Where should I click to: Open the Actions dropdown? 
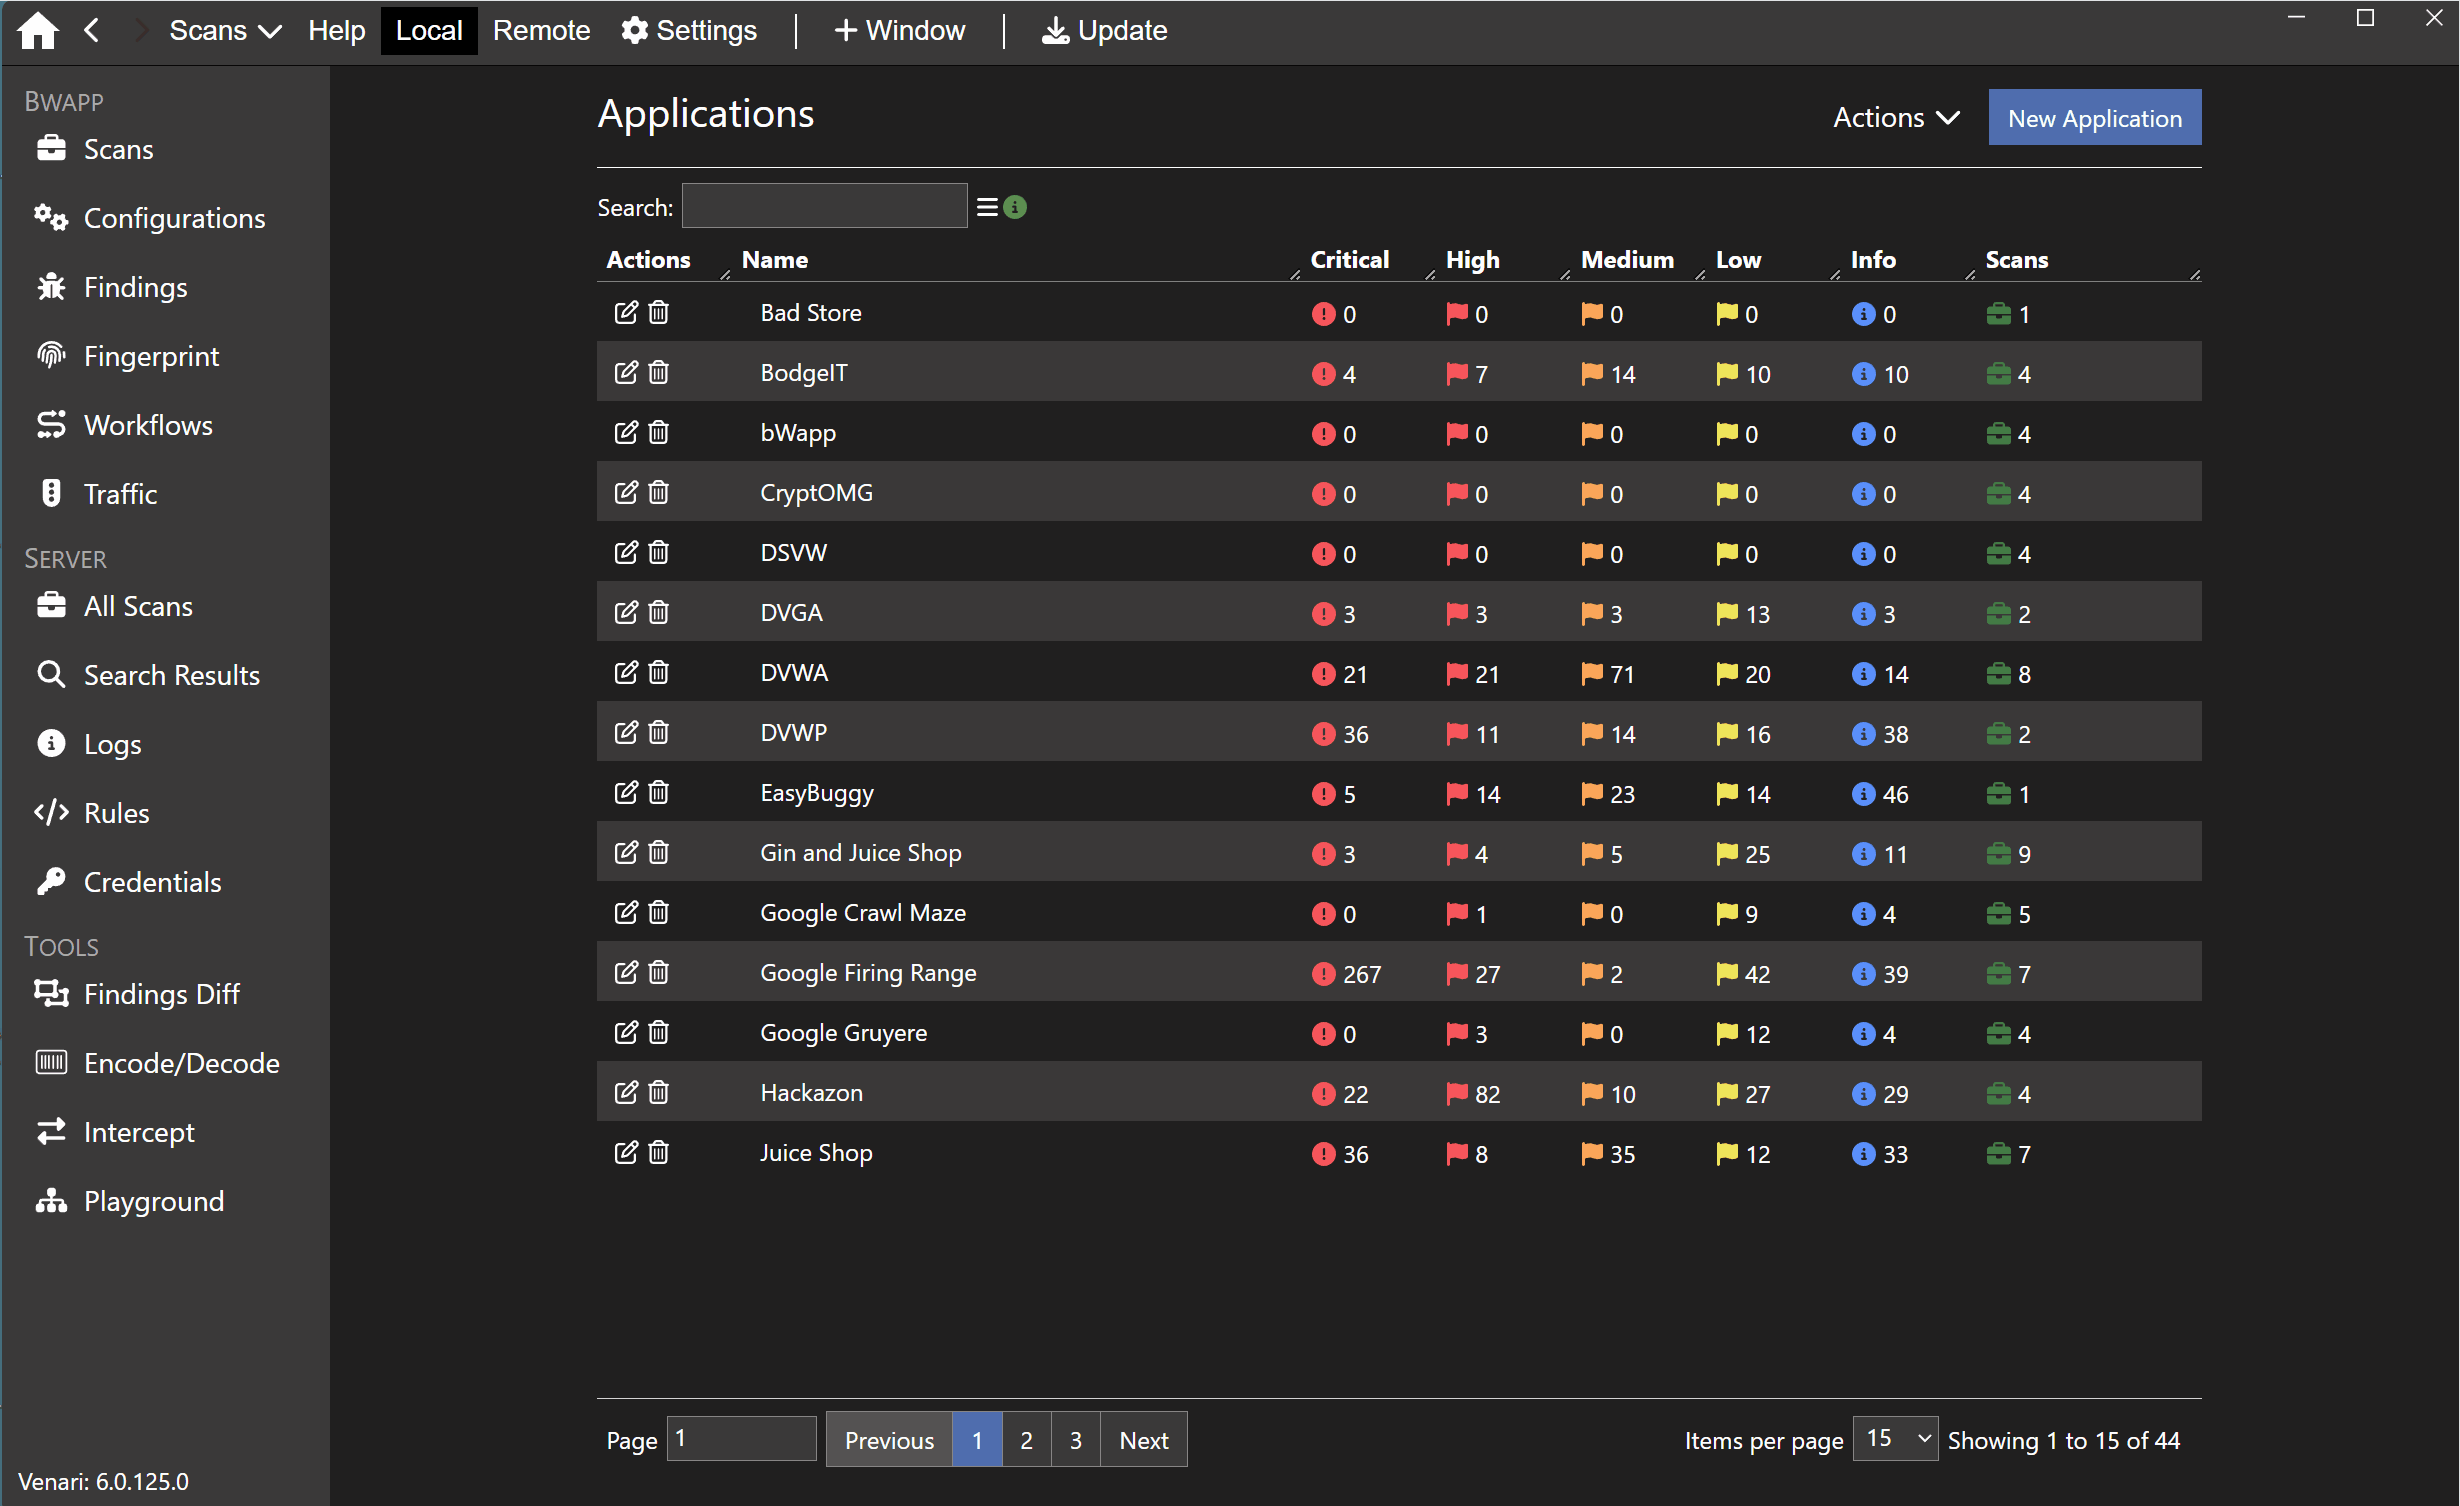pyautogui.click(x=1895, y=118)
